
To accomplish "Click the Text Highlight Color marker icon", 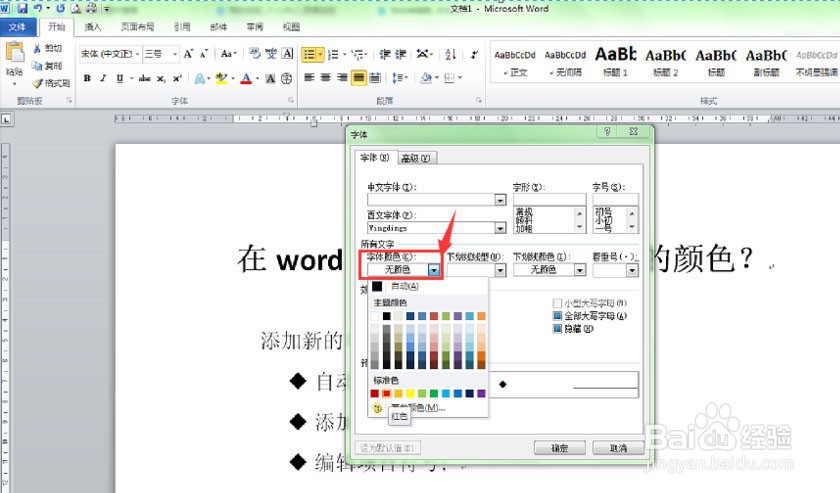I will point(221,78).
